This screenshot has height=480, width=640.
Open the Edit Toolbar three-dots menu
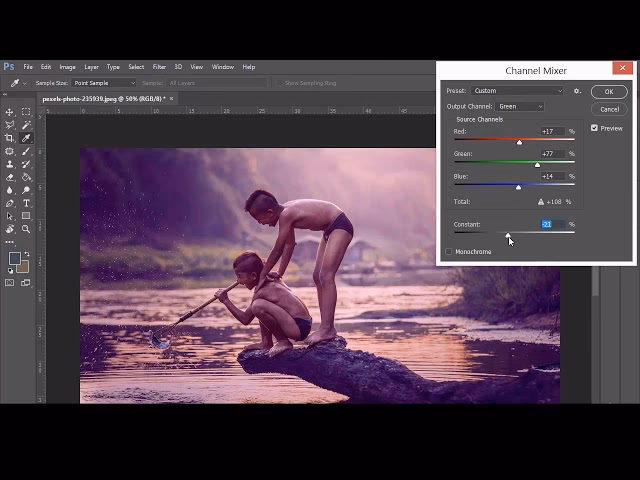point(9,242)
